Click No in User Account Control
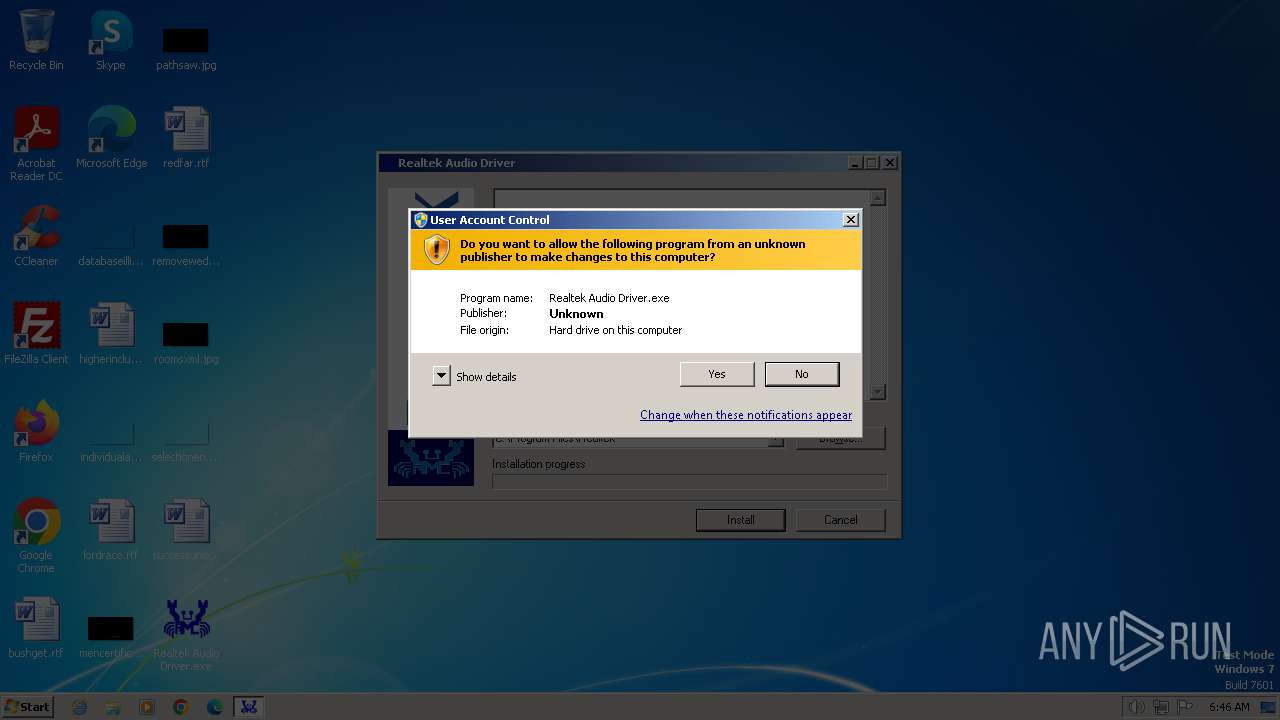Viewport: 1280px width, 720px height. [x=802, y=374]
